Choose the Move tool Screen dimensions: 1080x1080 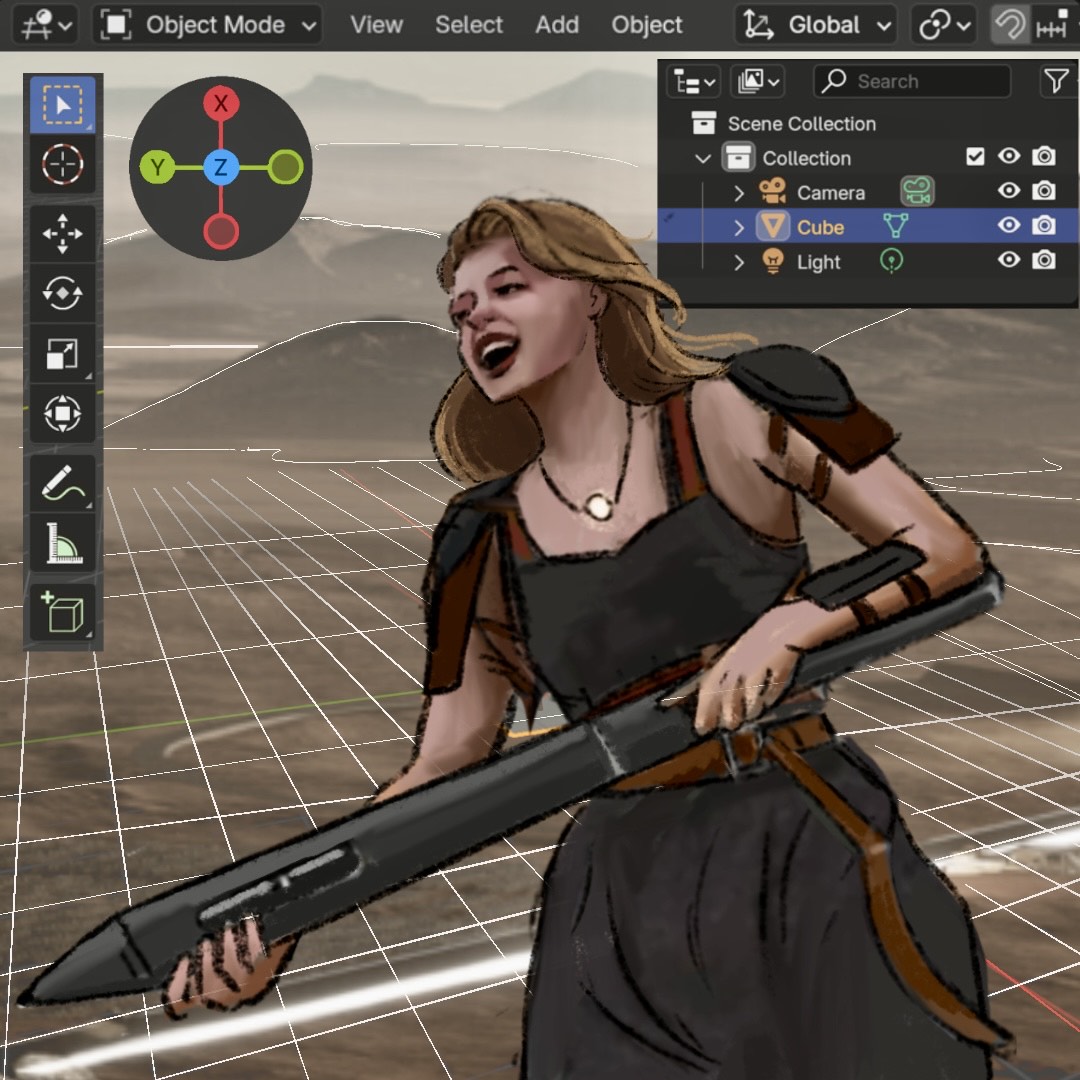(x=63, y=235)
